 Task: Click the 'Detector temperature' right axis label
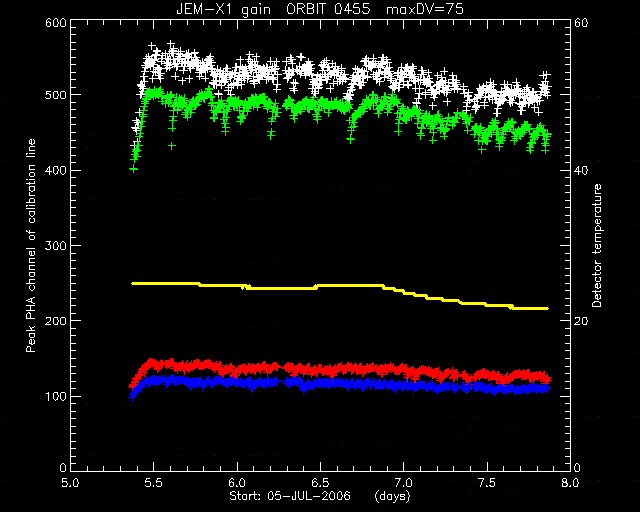(597, 245)
